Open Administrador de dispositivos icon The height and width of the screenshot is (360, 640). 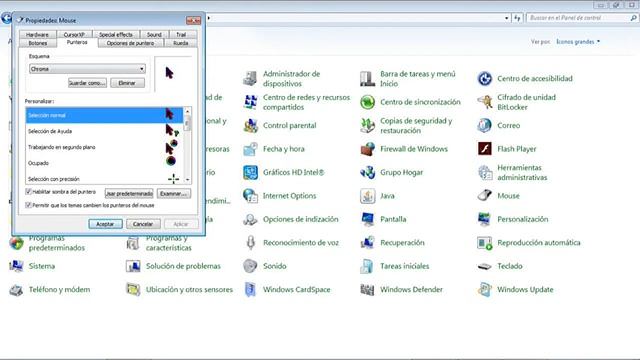(x=250, y=78)
